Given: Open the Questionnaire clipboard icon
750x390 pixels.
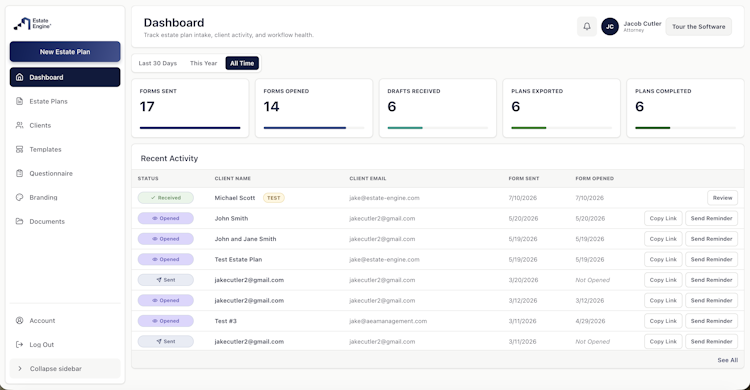Looking at the screenshot, I should [x=20, y=173].
